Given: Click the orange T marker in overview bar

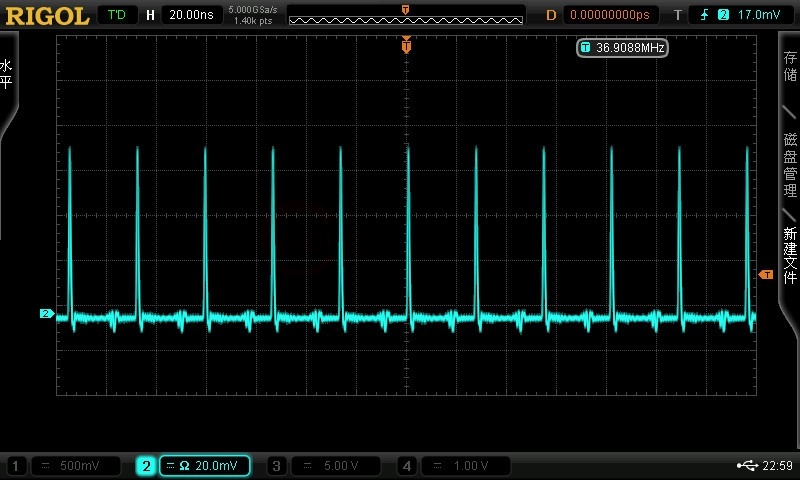Looking at the screenshot, I should (x=405, y=9).
